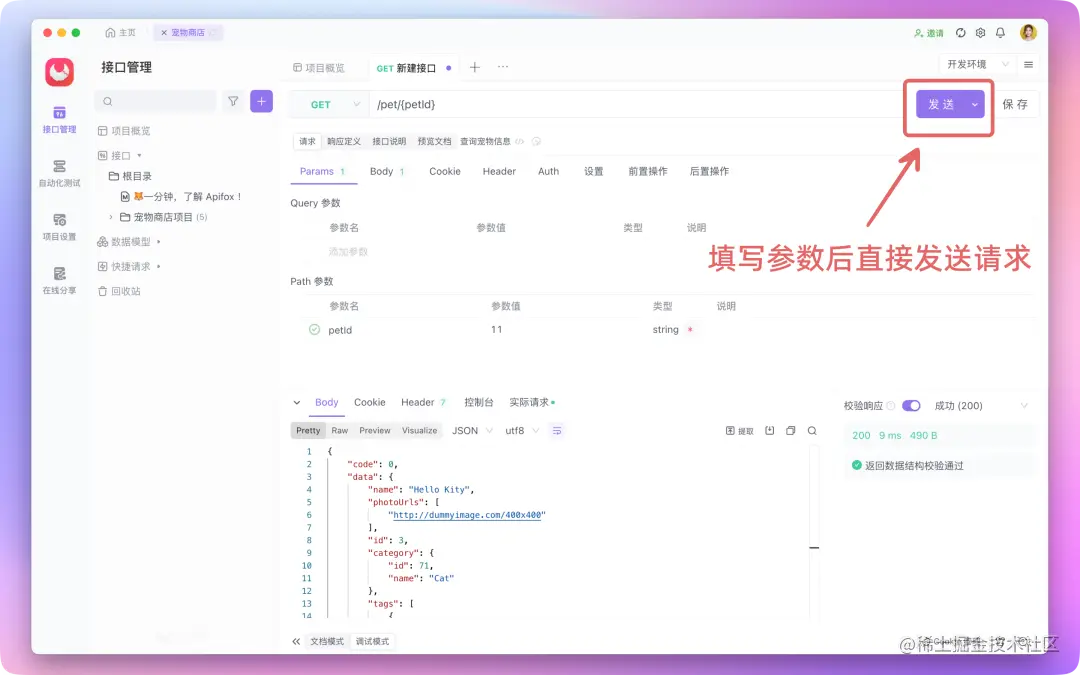This screenshot has width=1080, height=675.
Task: Open 项目设置 from the left sidebar
Action: (x=60, y=228)
